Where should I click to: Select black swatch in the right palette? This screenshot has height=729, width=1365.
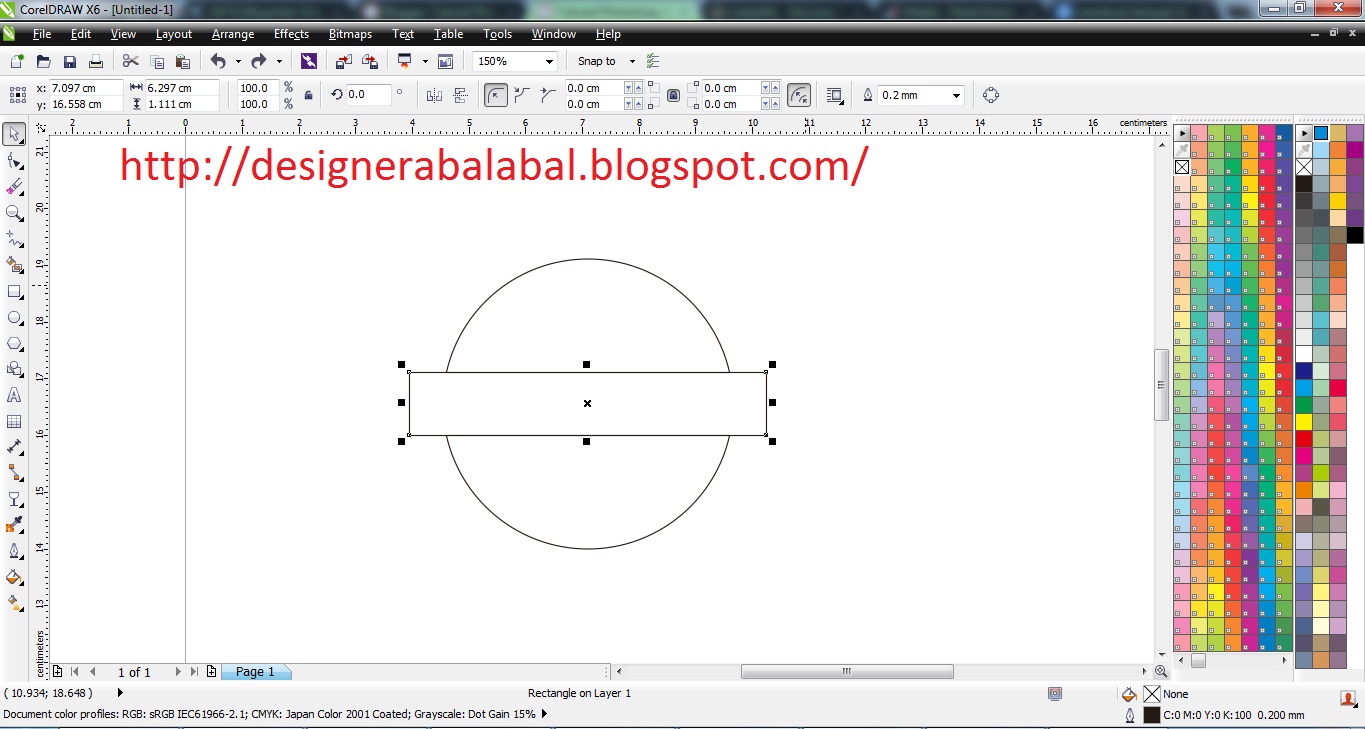point(1355,235)
